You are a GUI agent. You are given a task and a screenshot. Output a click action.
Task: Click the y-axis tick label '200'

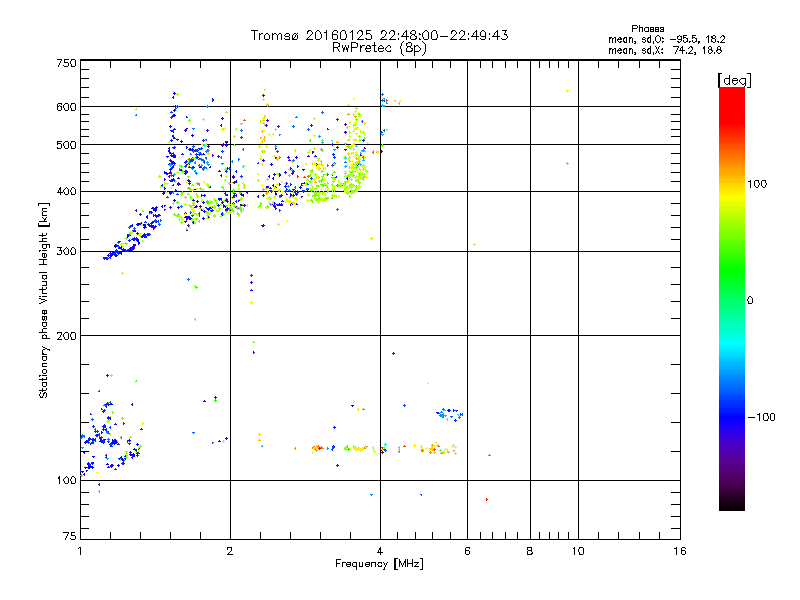(x=66, y=336)
